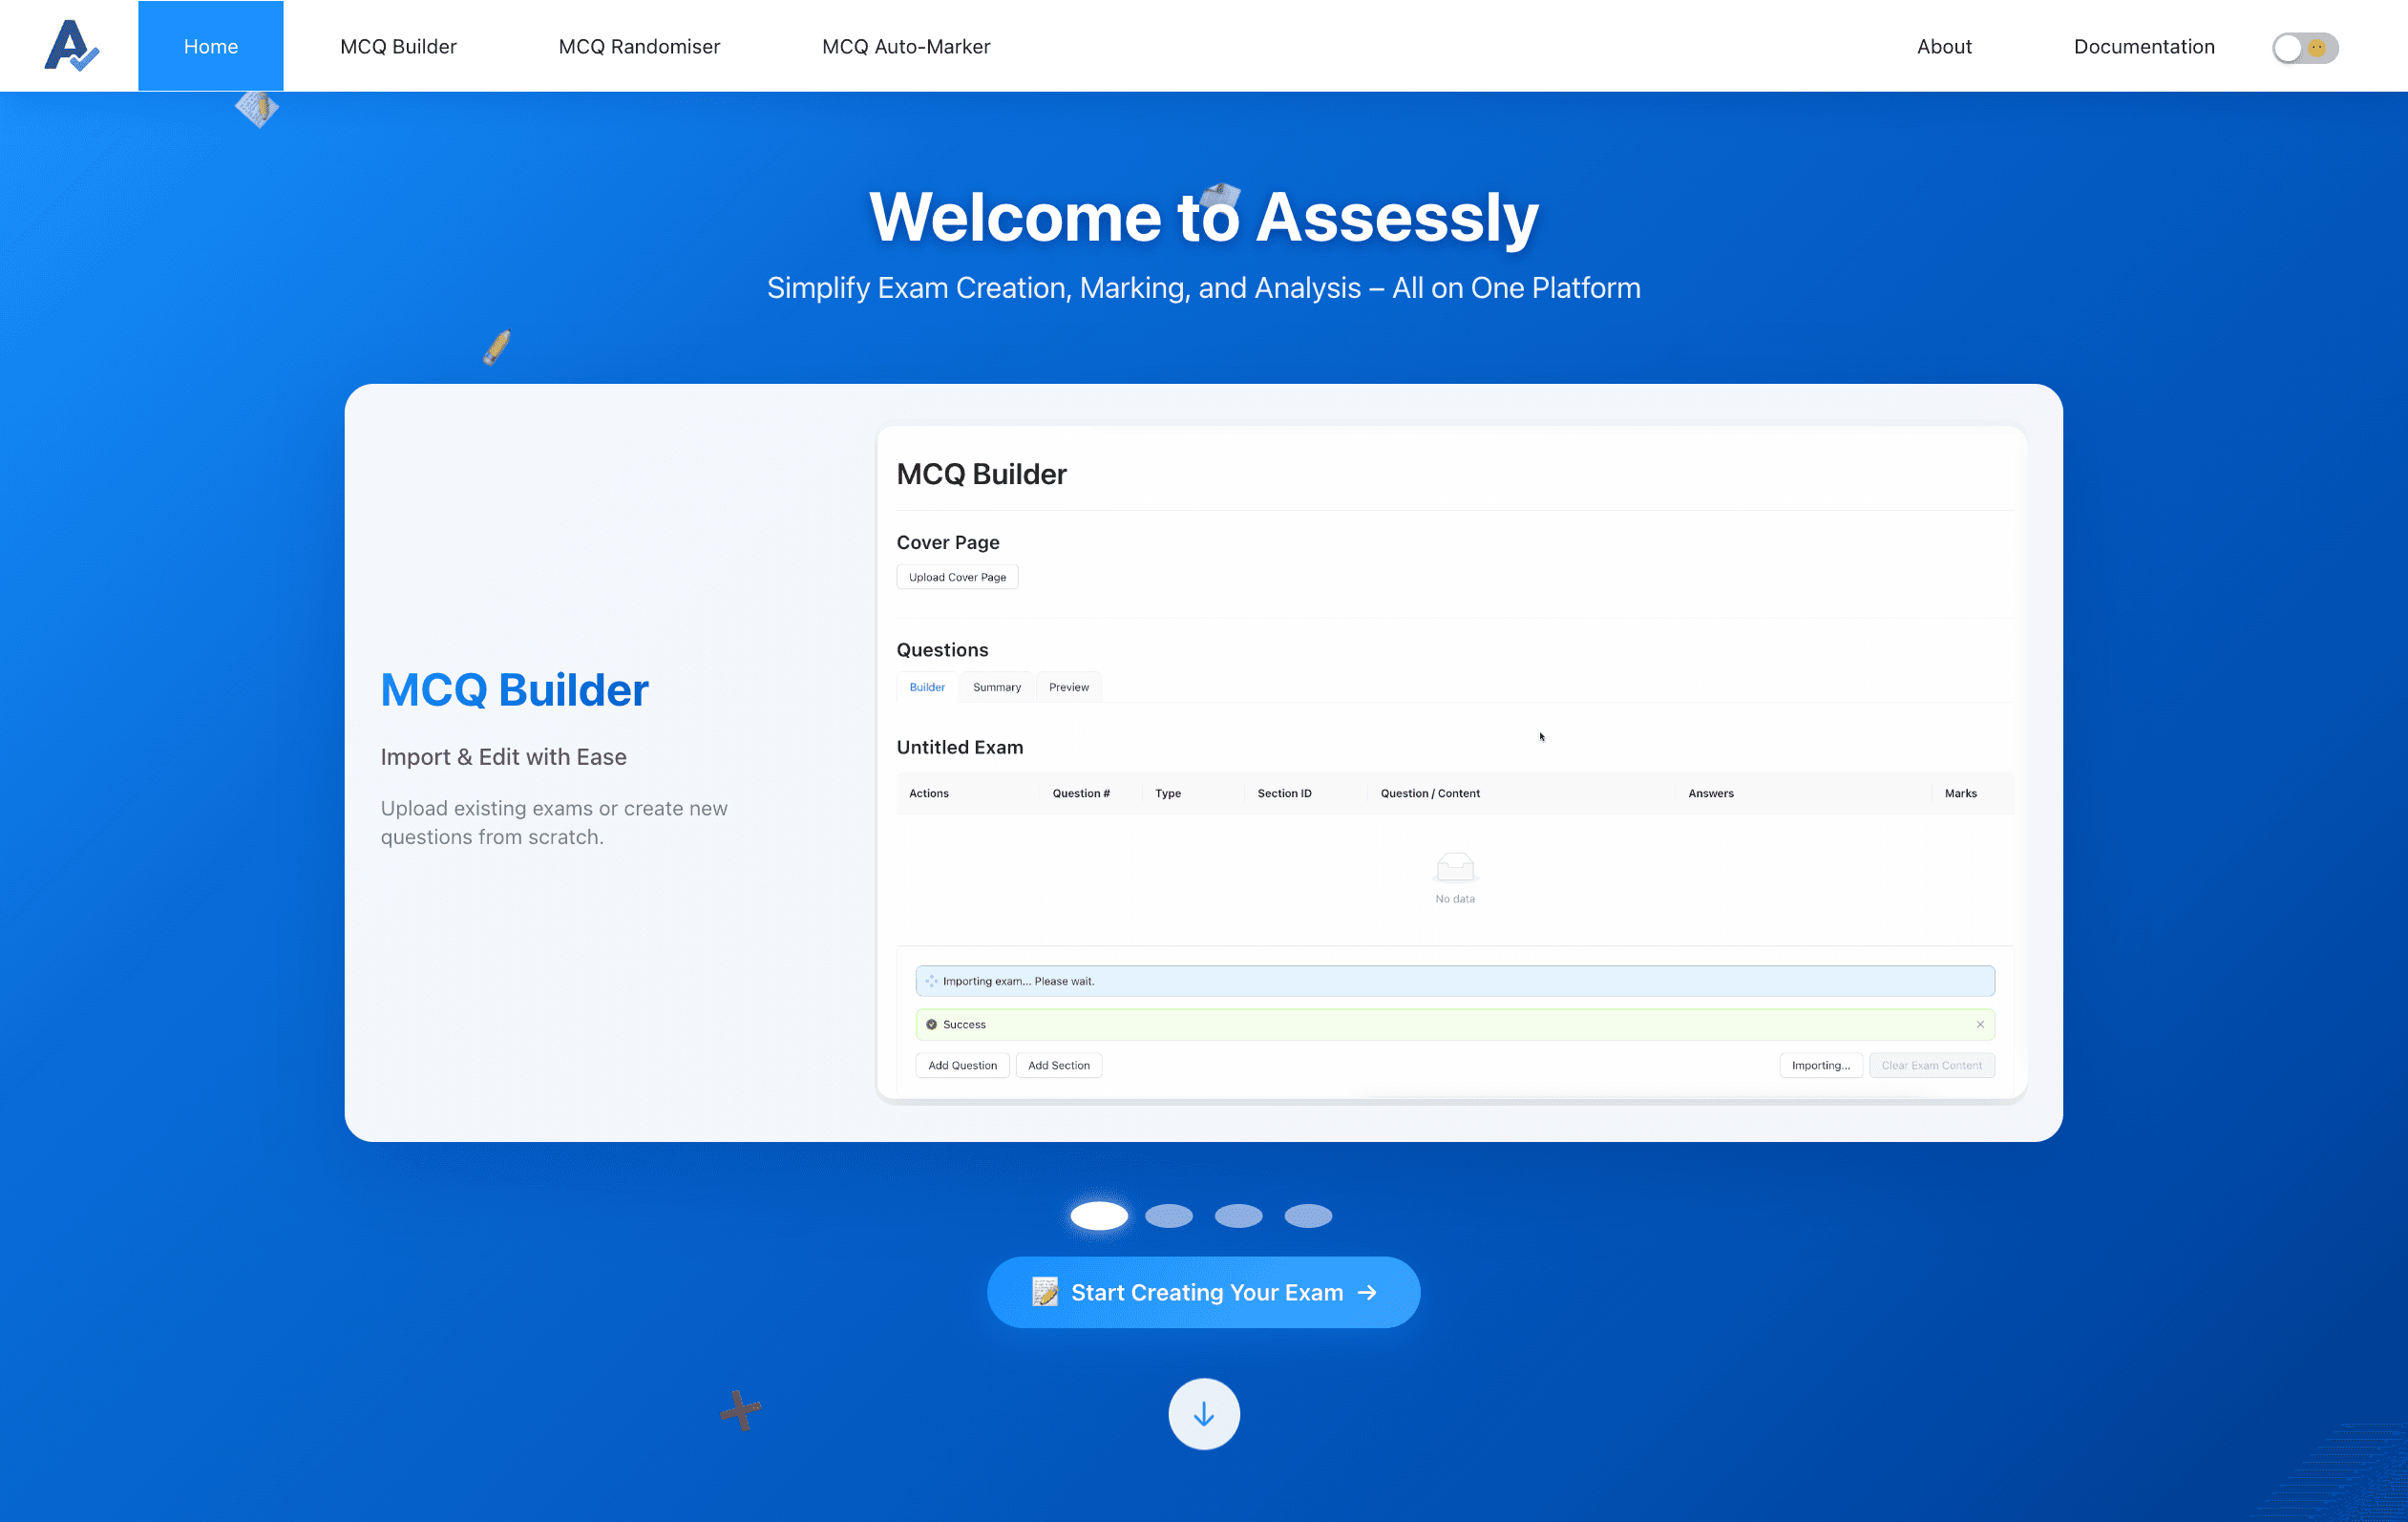The image size is (2408, 1522).
Task: Click the scroll-down arrow circle icon
Action: click(1203, 1413)
